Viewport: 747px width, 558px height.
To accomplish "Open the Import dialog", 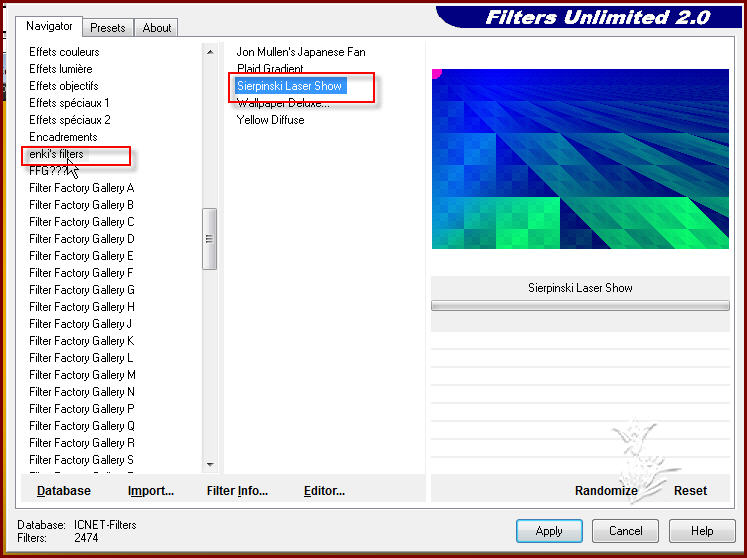I will coord(151,491).
